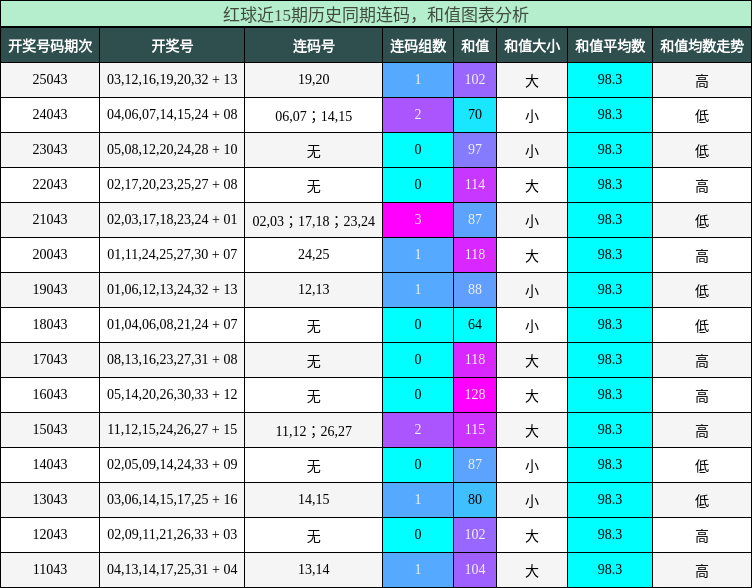Click consecutive pair 19,20 cell
This screenshot has width=752, height=588.
314,79
